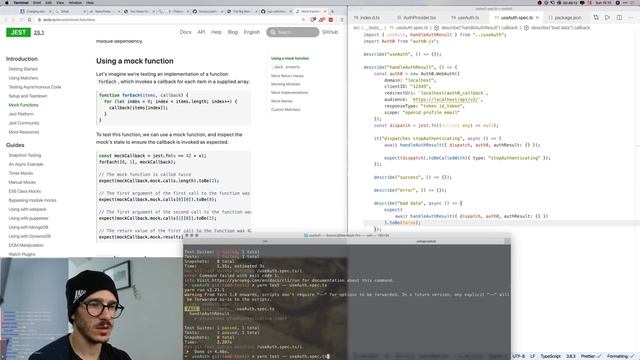Open Using with DynamoDB guide
The height and width of the screenshot is (360, 640).
coord(29,236)
